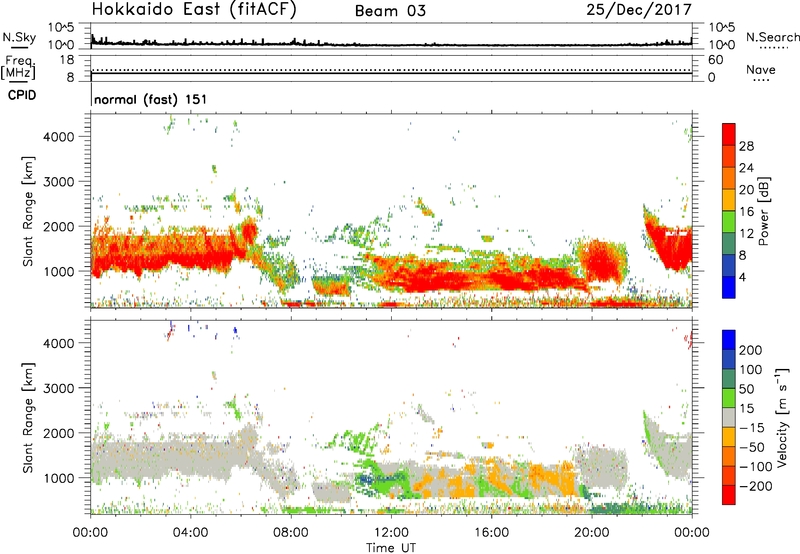Click the '18' tick on the frequency axis
Viewport: 800px width, 554px height.
67,60
